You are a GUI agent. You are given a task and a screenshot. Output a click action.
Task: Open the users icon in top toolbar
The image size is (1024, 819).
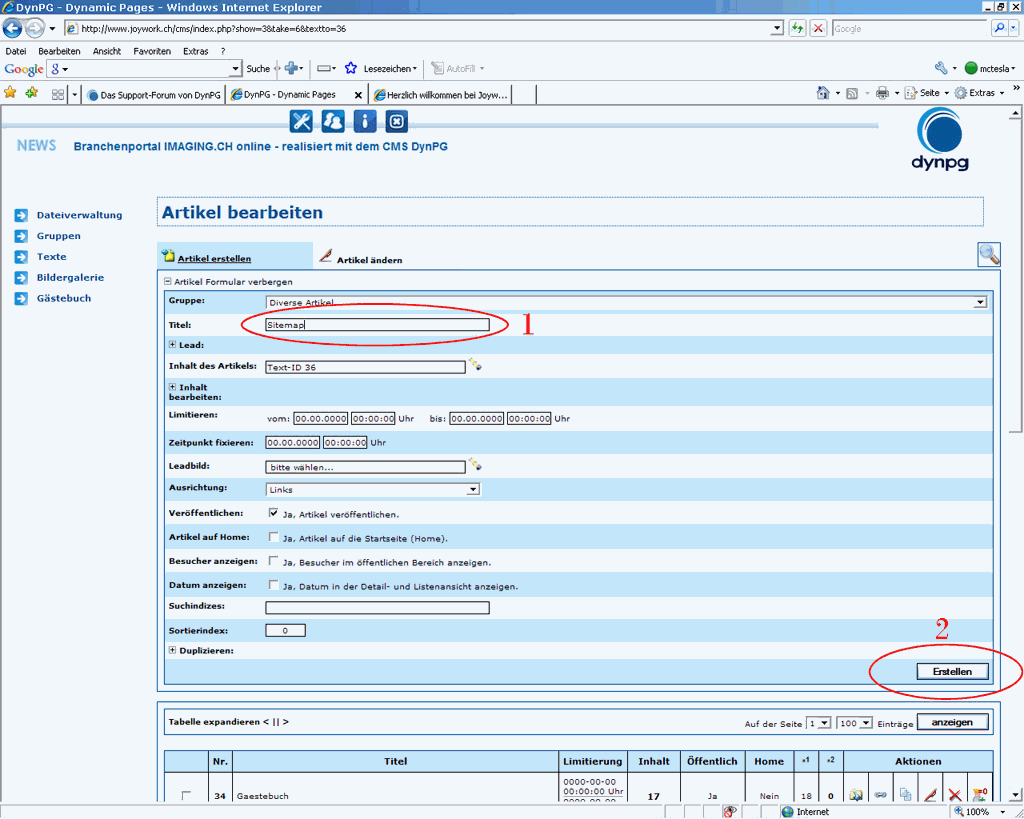click(333, 121)
